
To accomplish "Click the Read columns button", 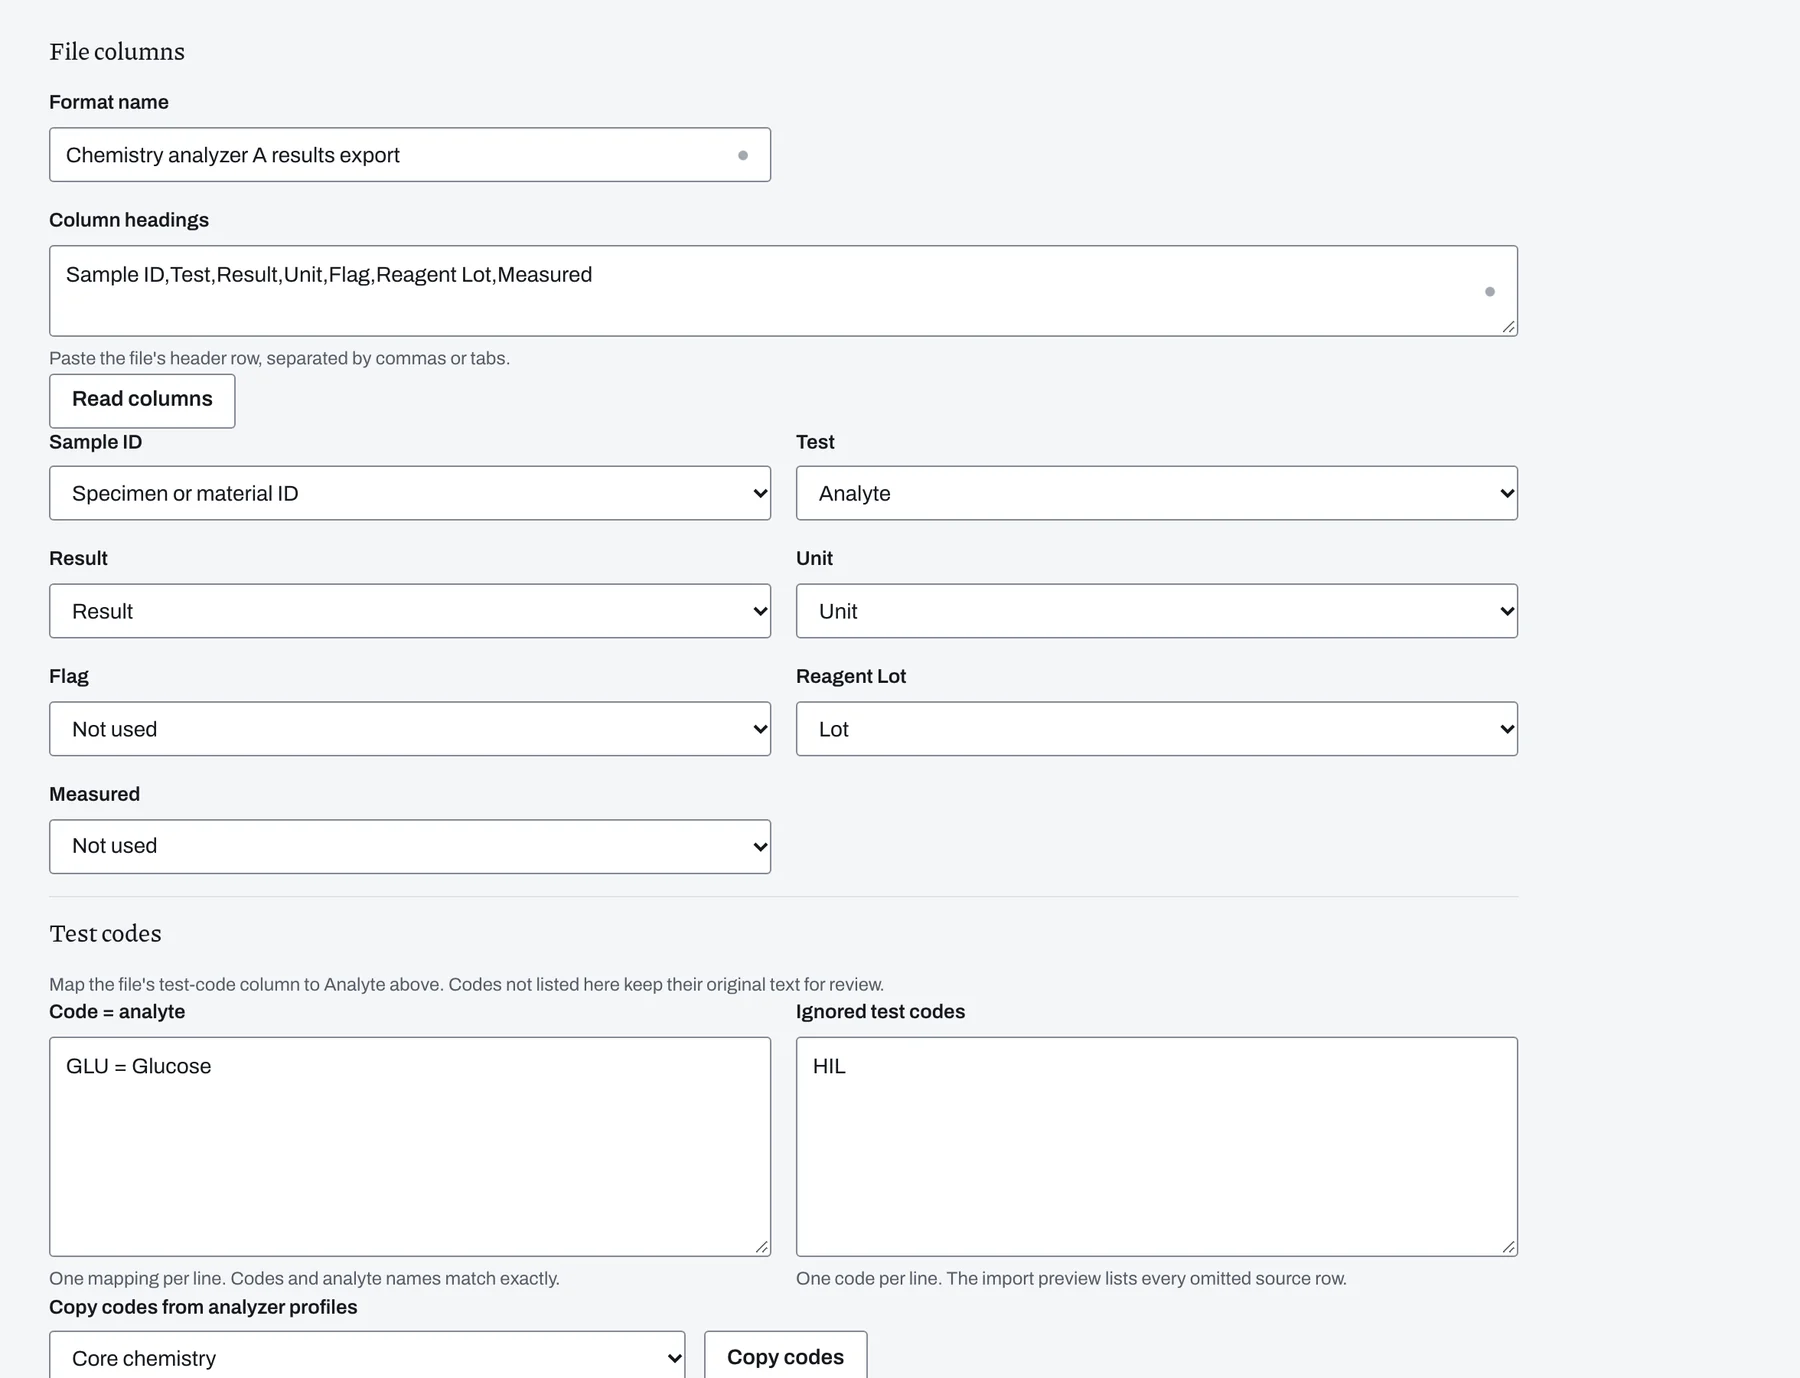I will (x=142, y=401).
